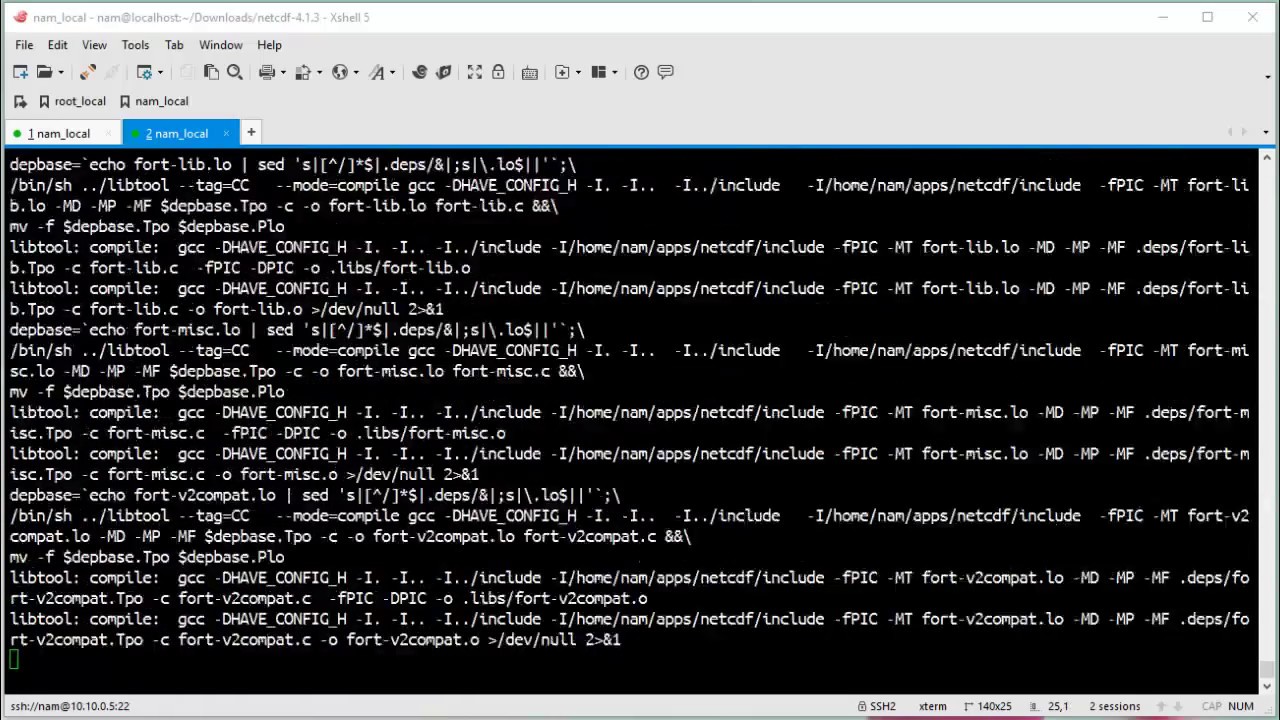Open the Help menu
Screen dimensions: 1280x720
tap(269, 45)
